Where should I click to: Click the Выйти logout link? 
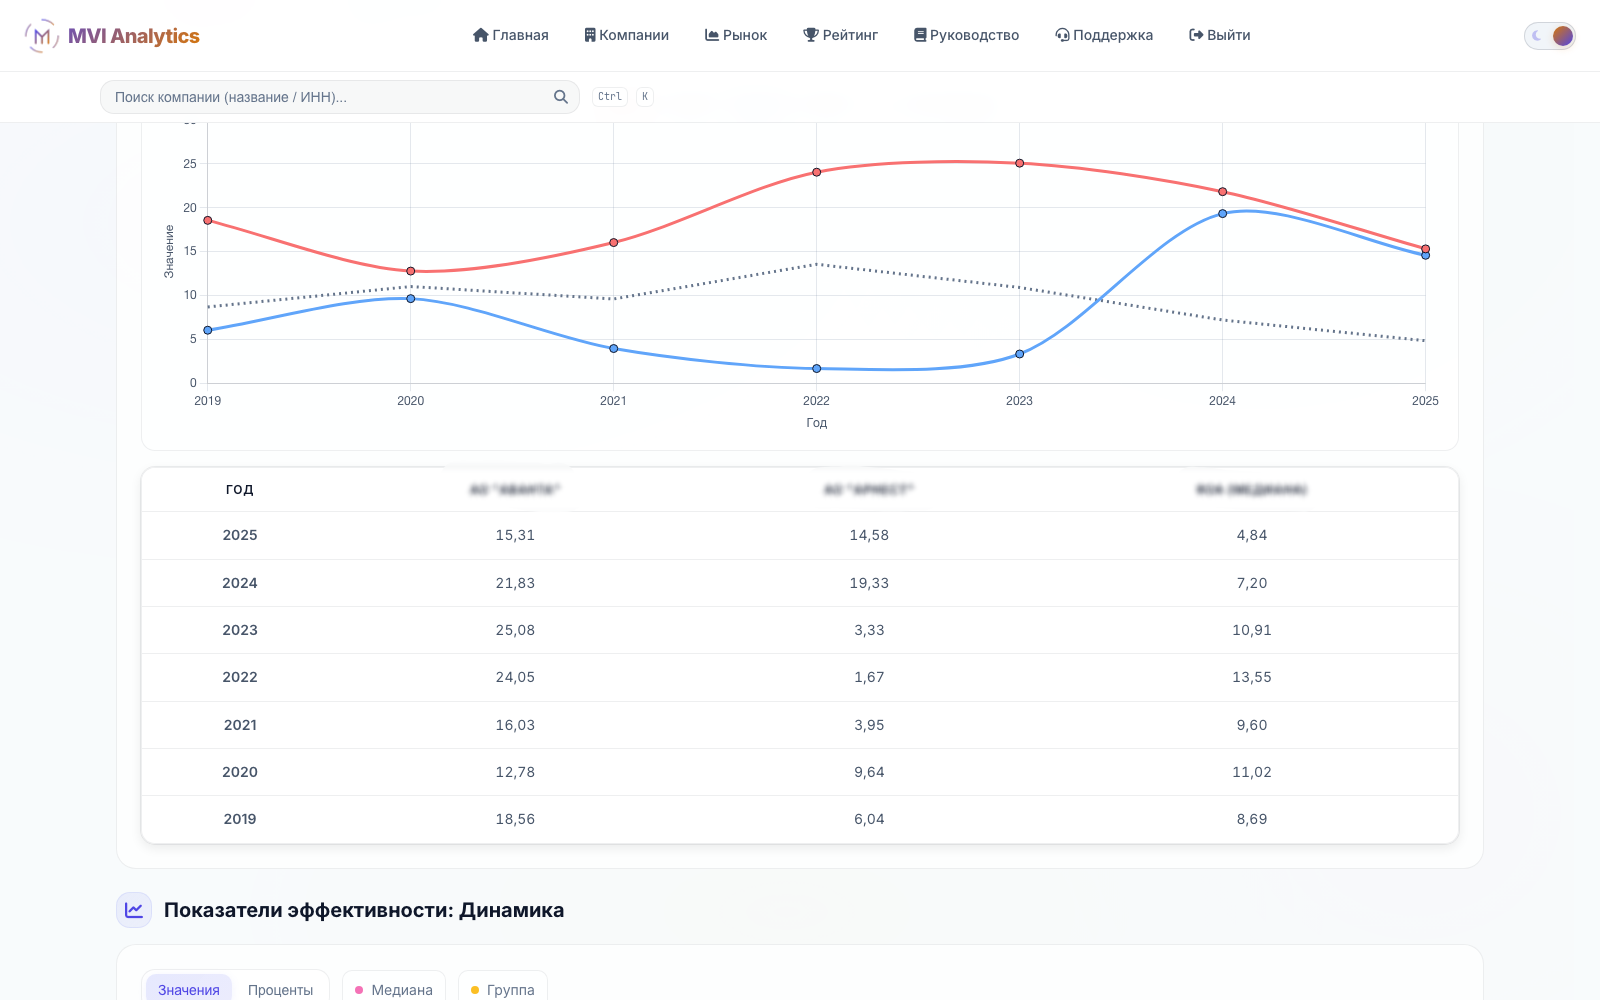[1220, 35]
